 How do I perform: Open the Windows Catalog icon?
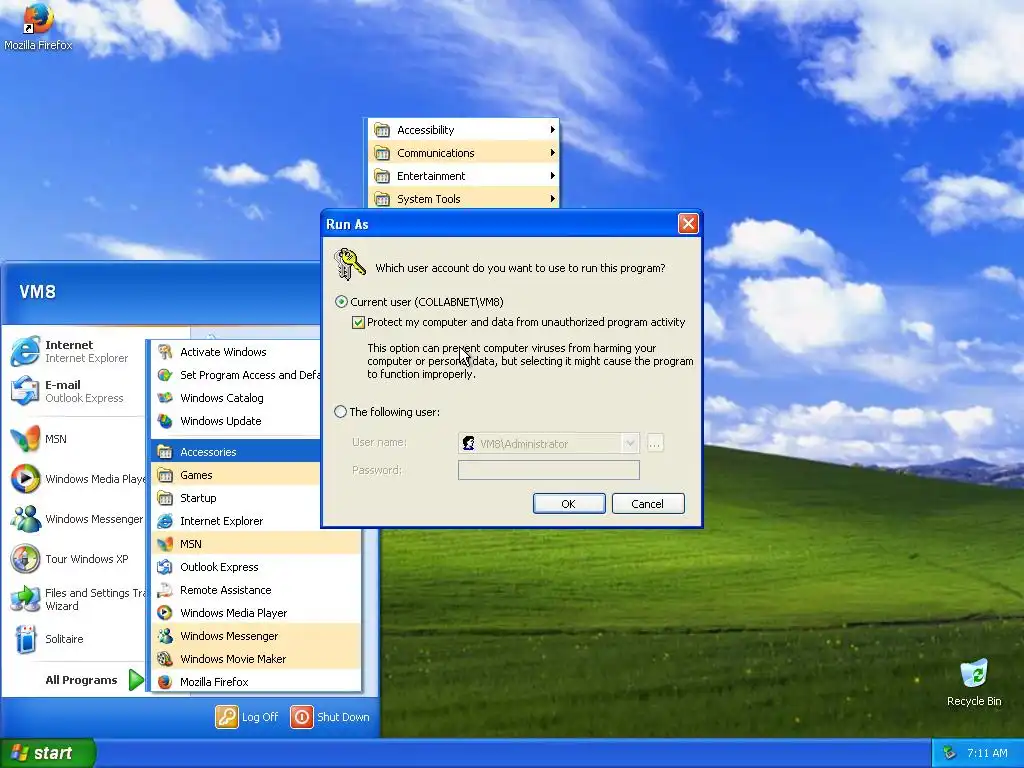165,398
